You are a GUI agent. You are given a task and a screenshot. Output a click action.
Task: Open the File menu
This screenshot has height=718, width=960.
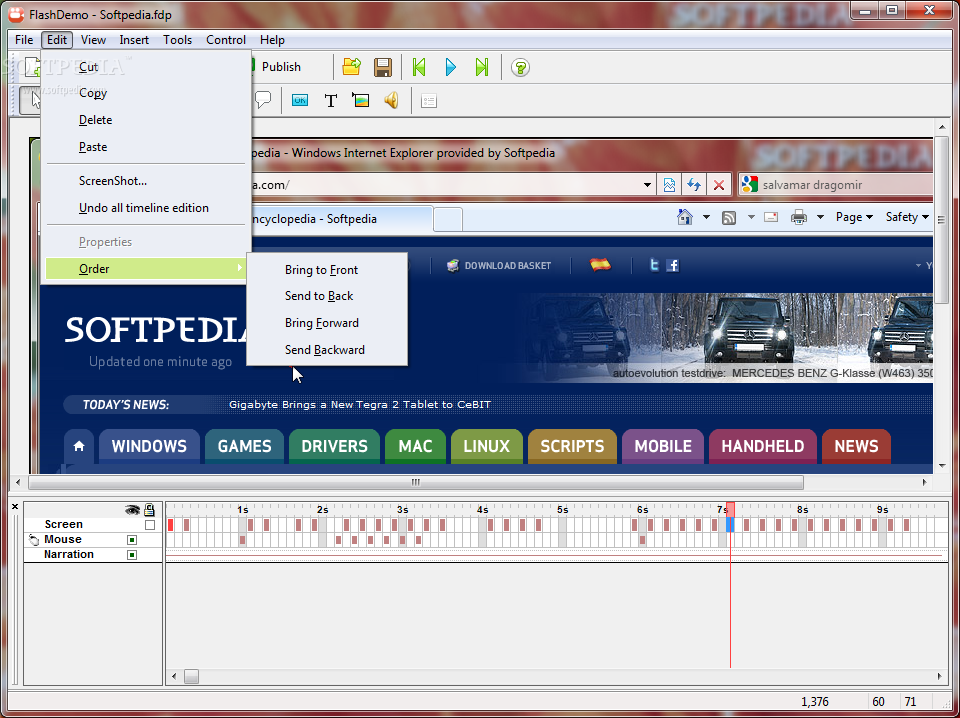coord(24,40)
